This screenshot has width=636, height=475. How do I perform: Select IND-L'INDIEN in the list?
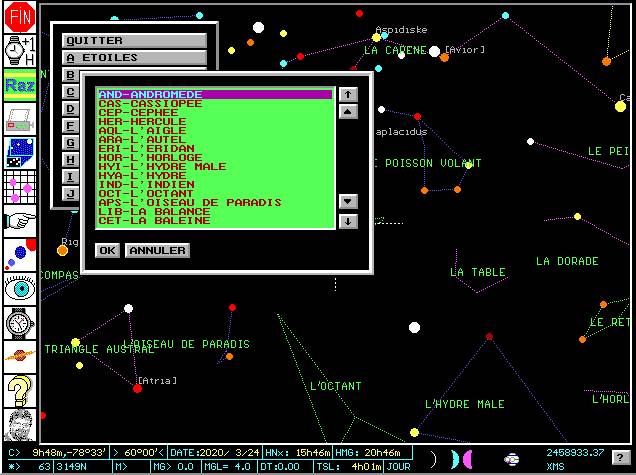[215, 184]
